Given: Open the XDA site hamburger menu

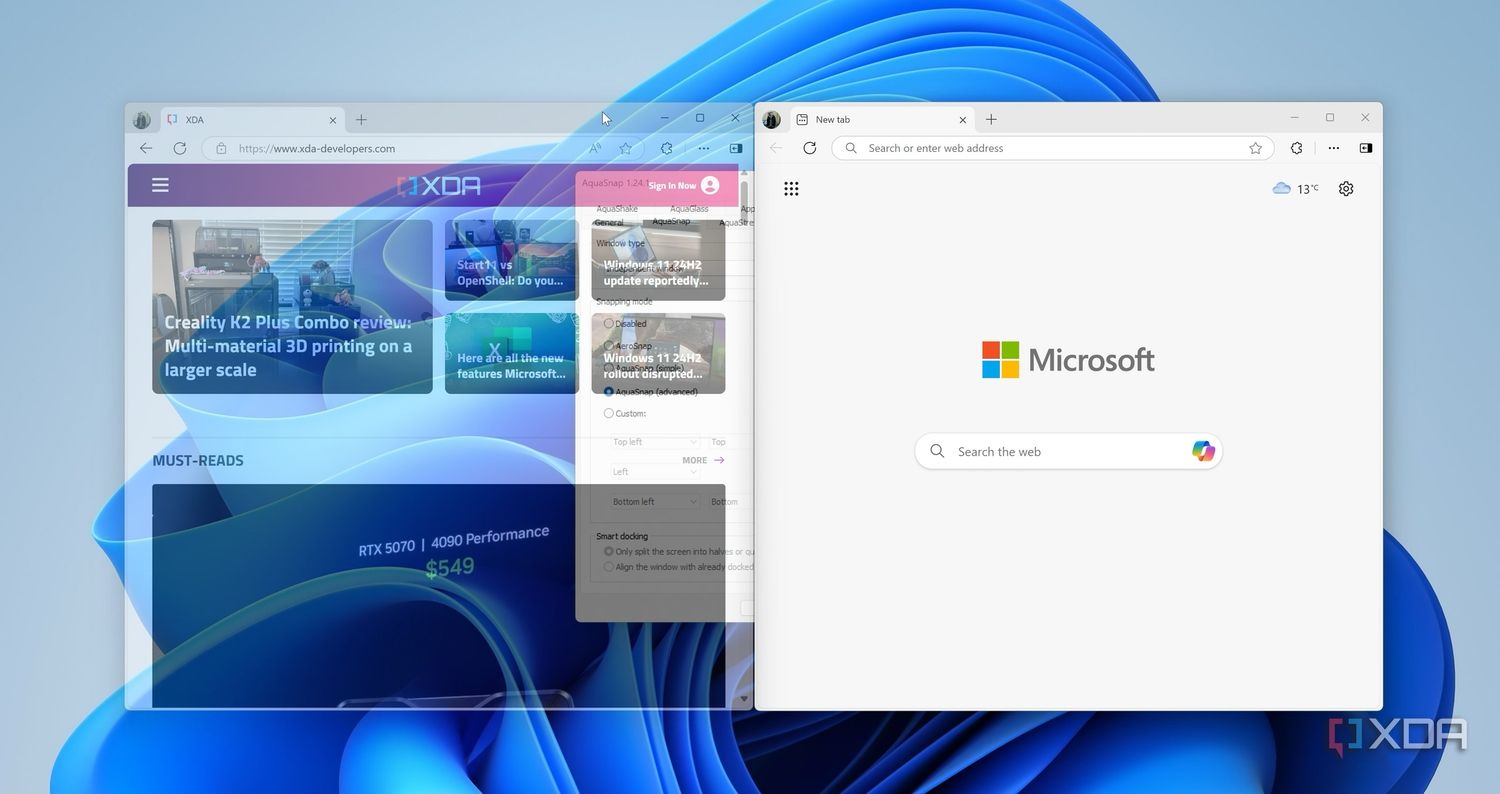Looking at the screenshot, I should 160,185.
